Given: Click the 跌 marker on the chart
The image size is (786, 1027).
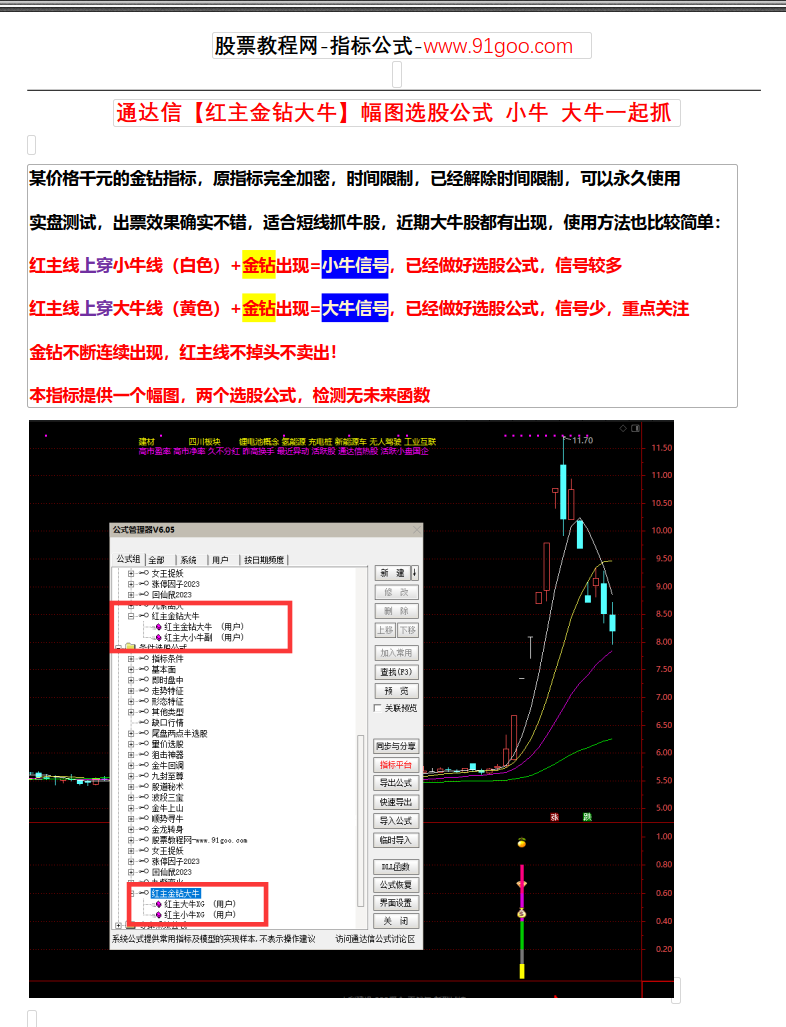Looking at the screenshot, I should click(x=588, y=817).
